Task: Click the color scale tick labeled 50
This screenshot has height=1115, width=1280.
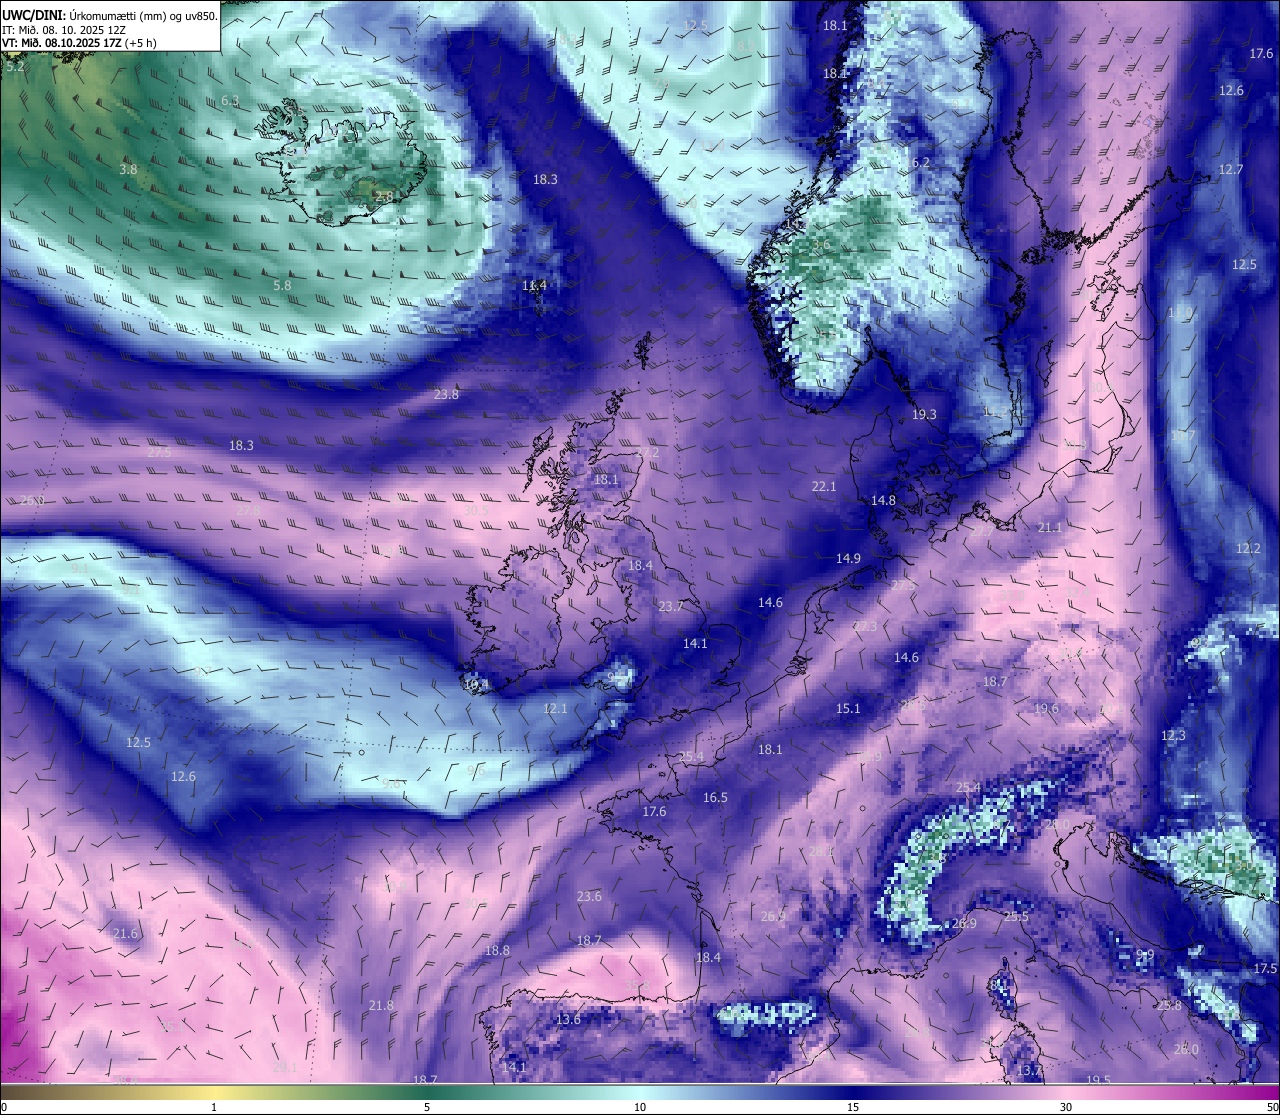Action: pos(1271,1107)
